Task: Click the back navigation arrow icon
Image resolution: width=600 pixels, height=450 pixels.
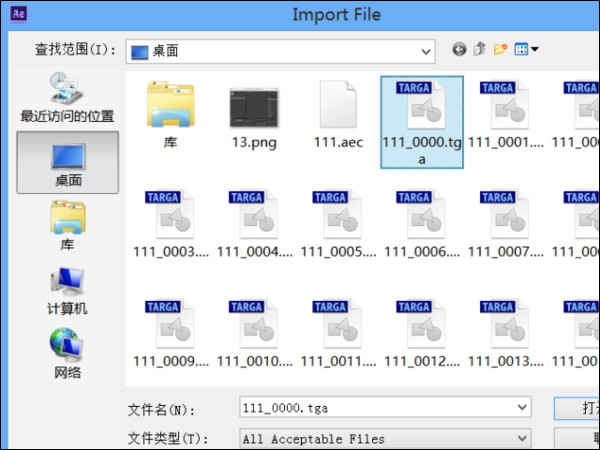Action: point(459,49)
